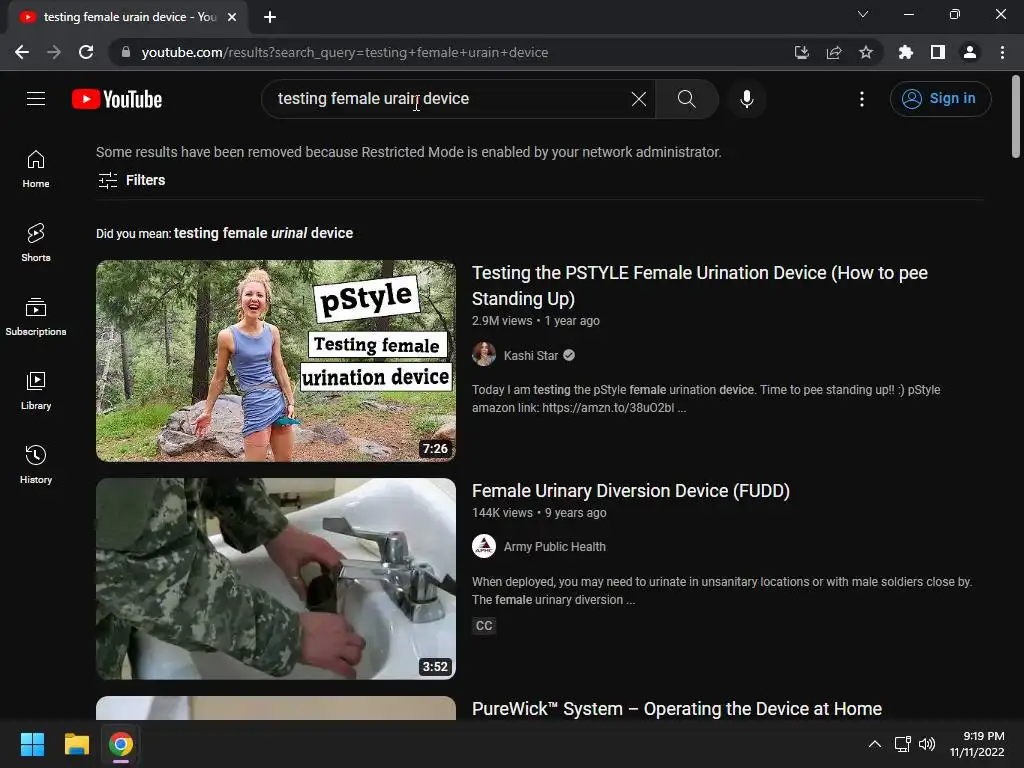Click the magnifier search button

[x=686, y=99]
